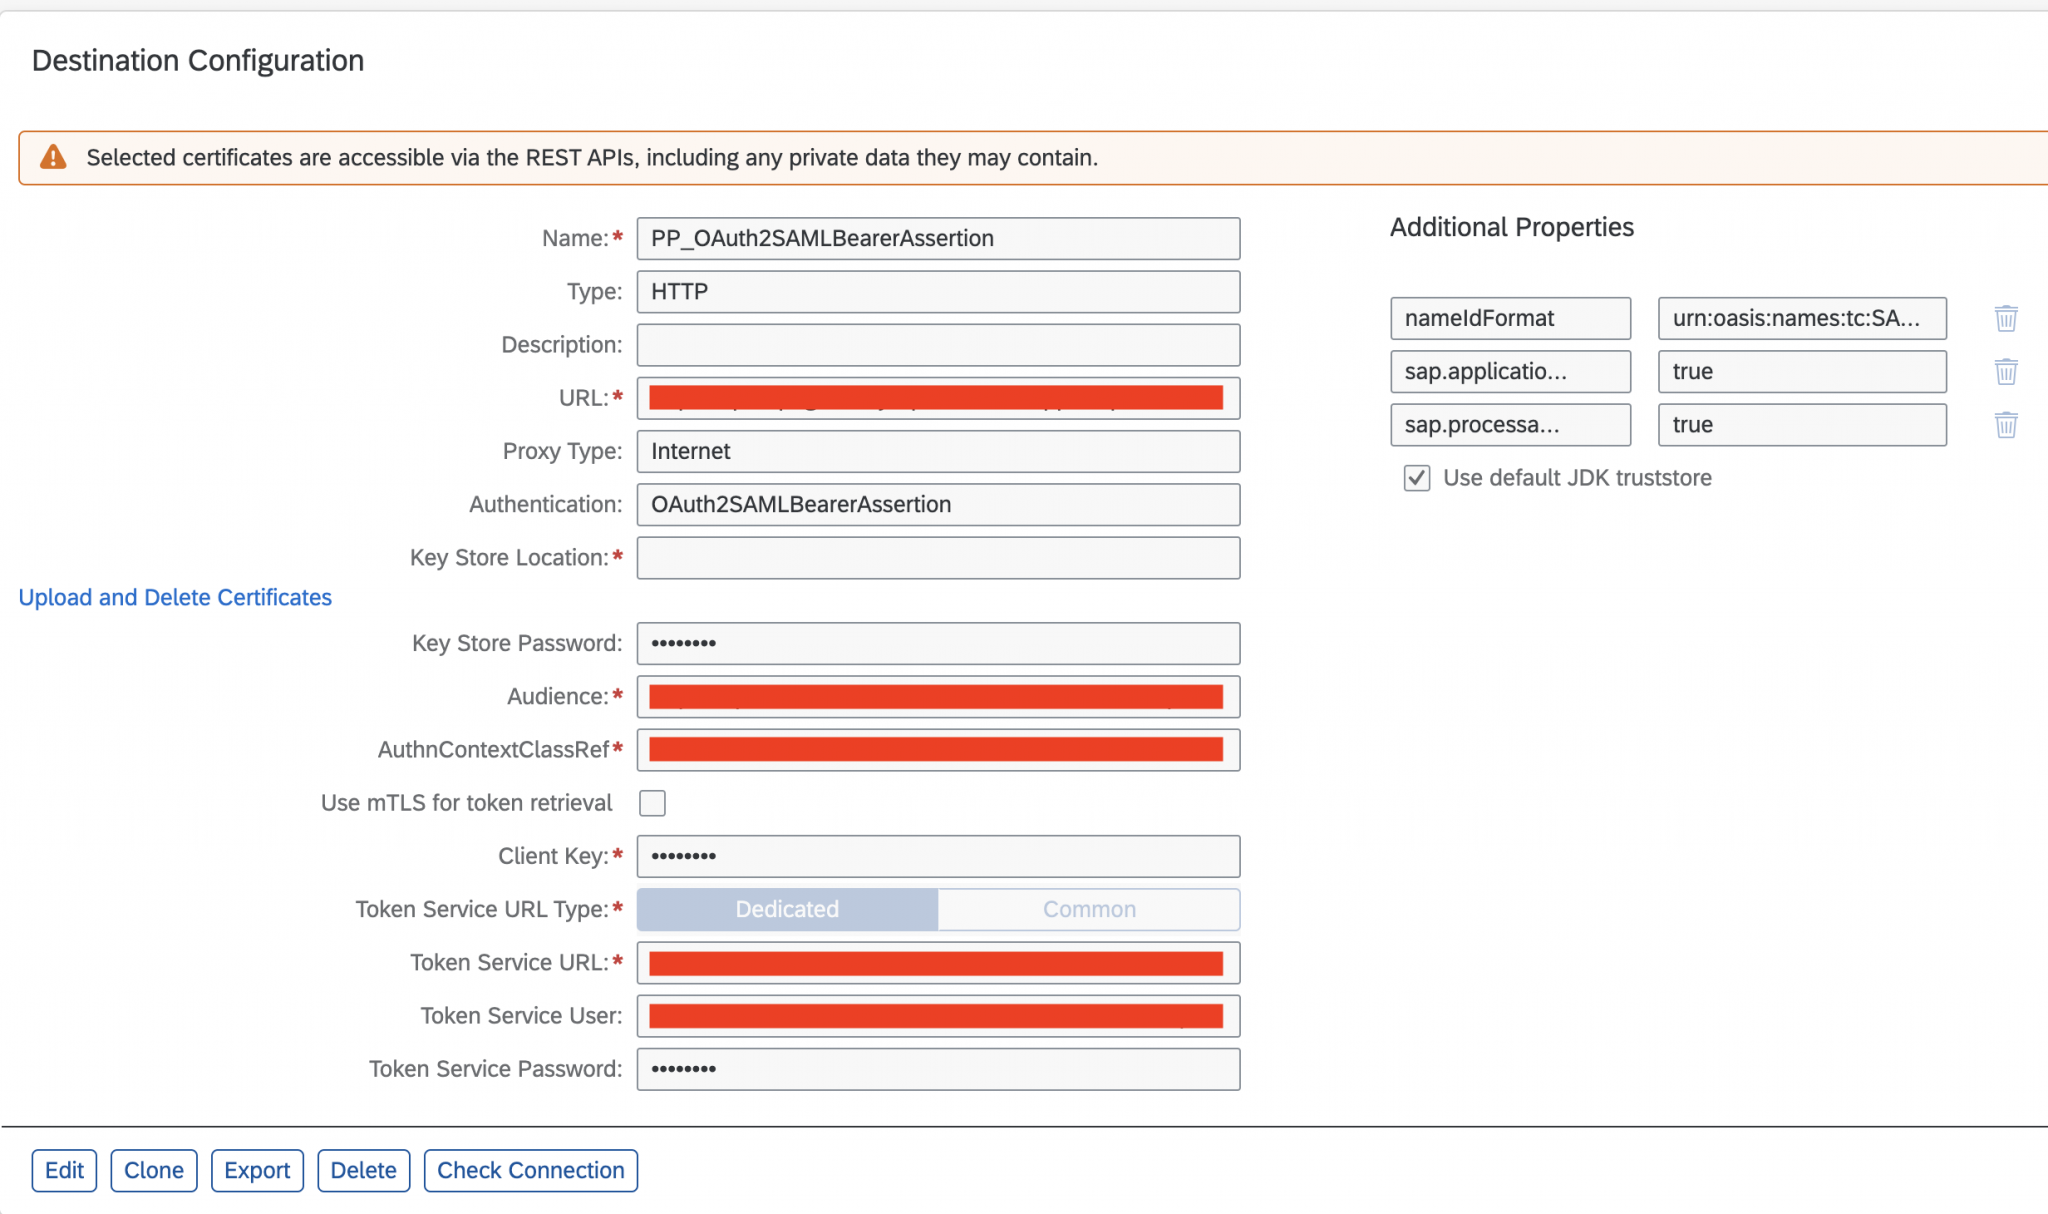Remove the sap.applicatio property via trash icon
The height and width of the screenshot is (1214, 2048).
click(2006, 371)
